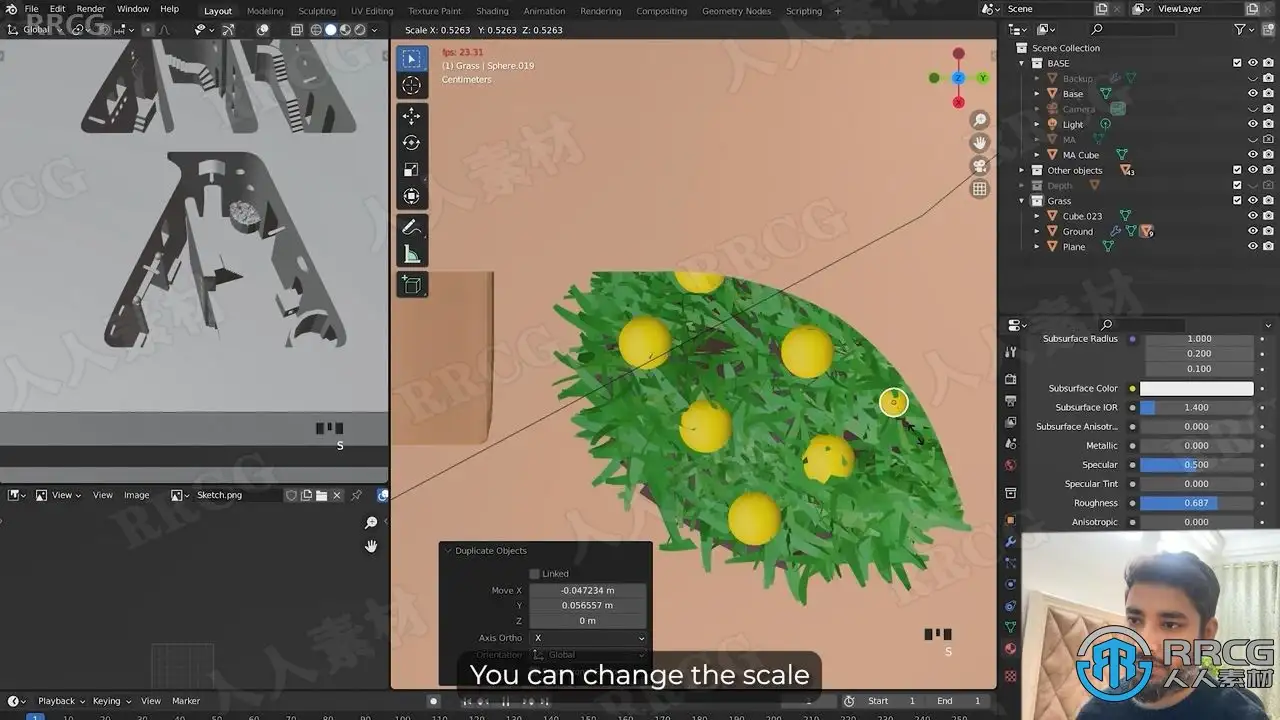Open the Keying dropdown in the timeline

[110, 701]
